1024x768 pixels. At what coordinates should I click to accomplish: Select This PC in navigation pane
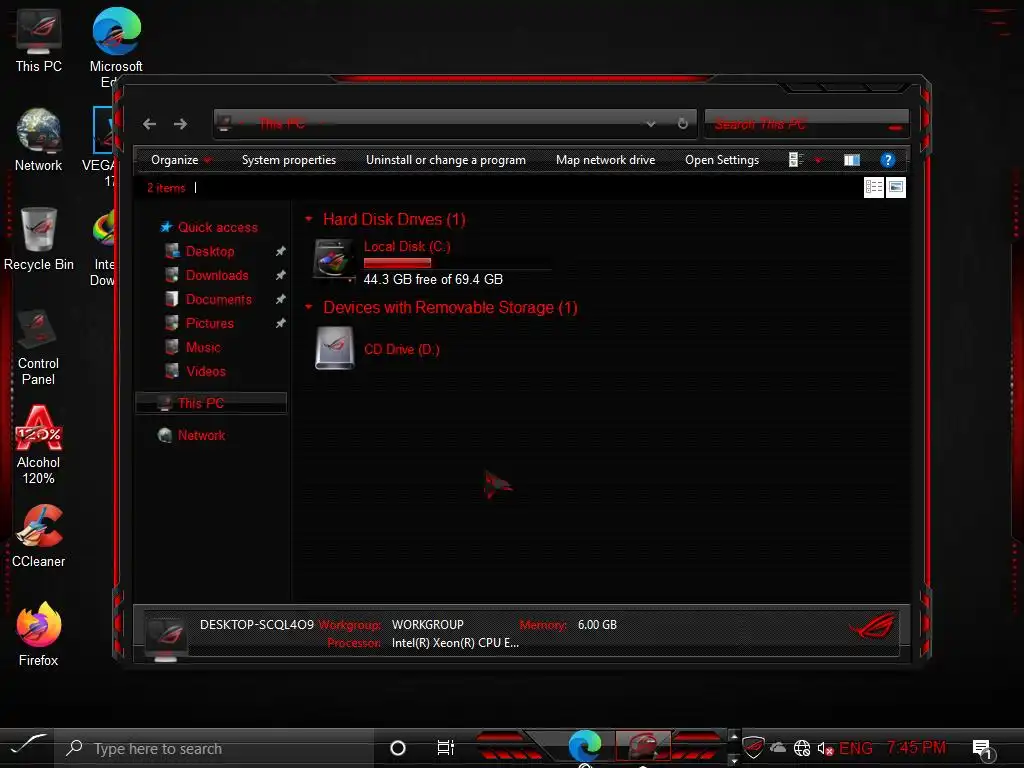click(x=211, y=403)
